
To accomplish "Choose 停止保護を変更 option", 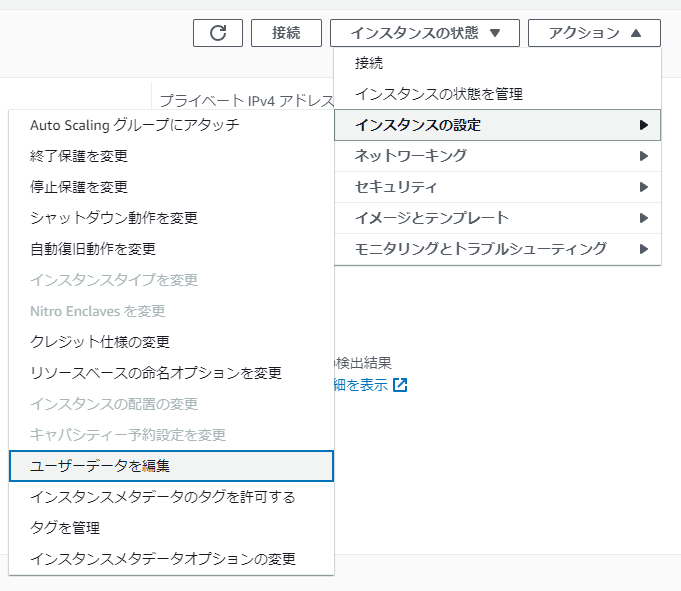I will coord(171,187).
